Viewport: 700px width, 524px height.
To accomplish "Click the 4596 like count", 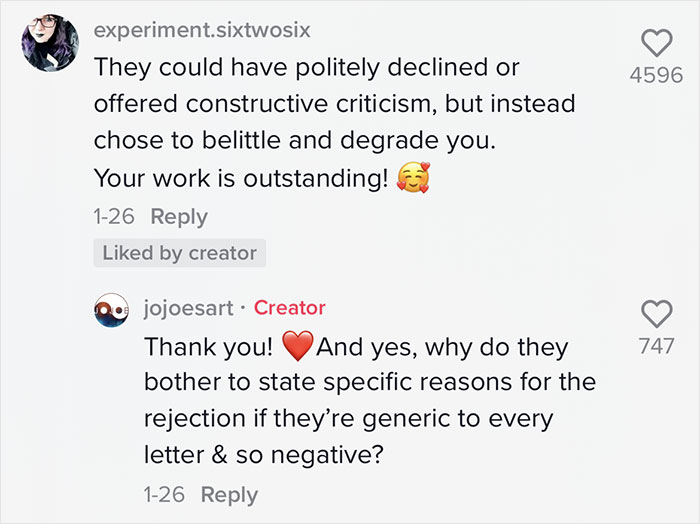I will click(656, 76).
